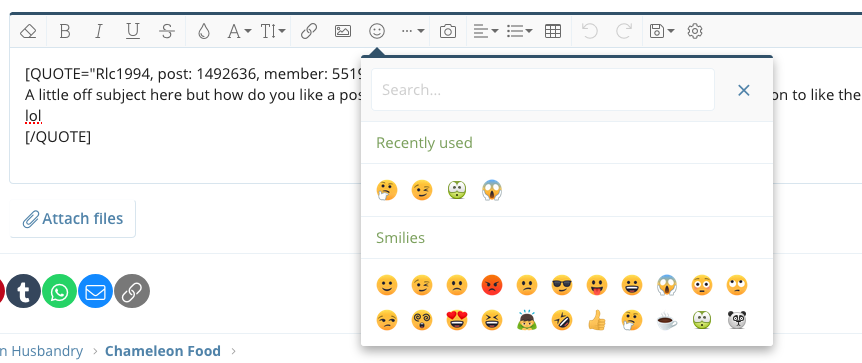
Task: Share via Email envelope icon
Action: click(x=96, y=291)
